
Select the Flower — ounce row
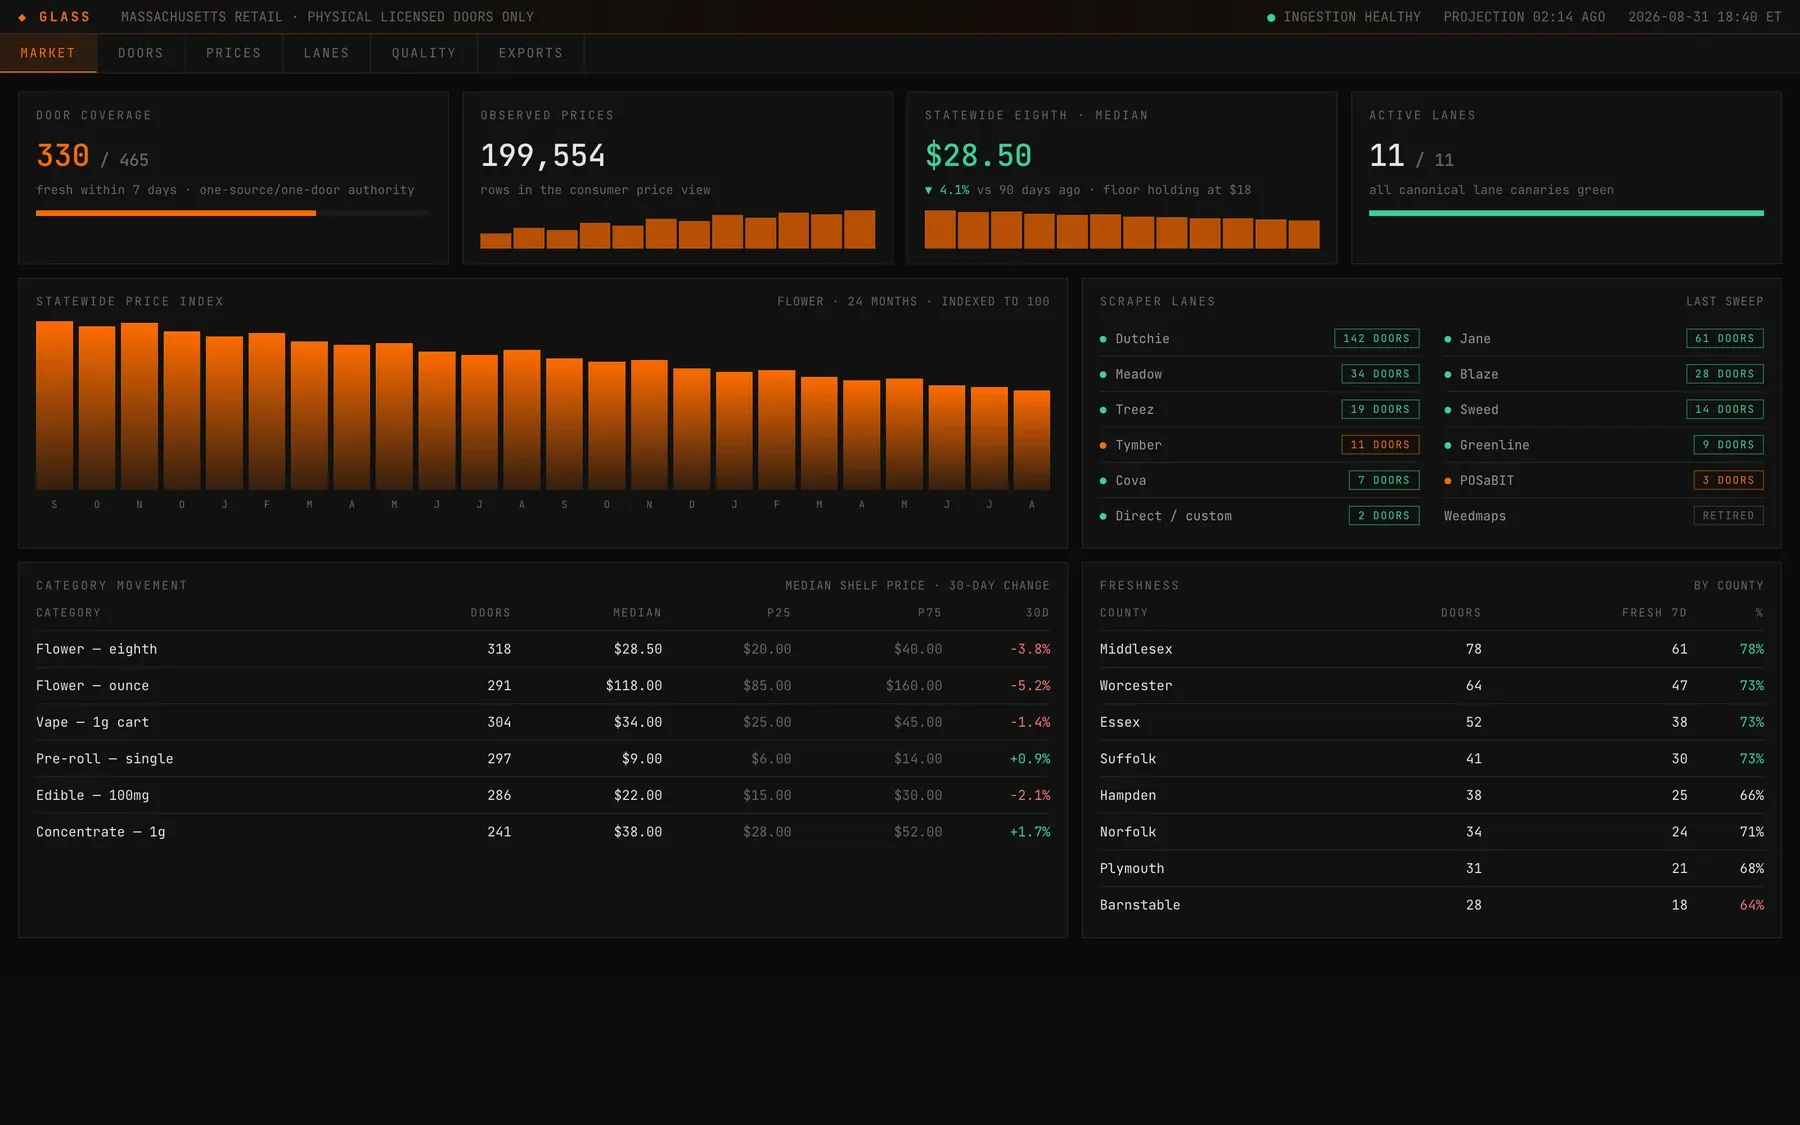point(543,686)
